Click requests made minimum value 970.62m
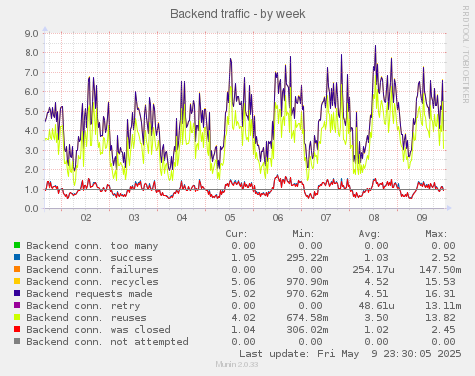Screen dimensions: 475x376 [x=307, y=294]
